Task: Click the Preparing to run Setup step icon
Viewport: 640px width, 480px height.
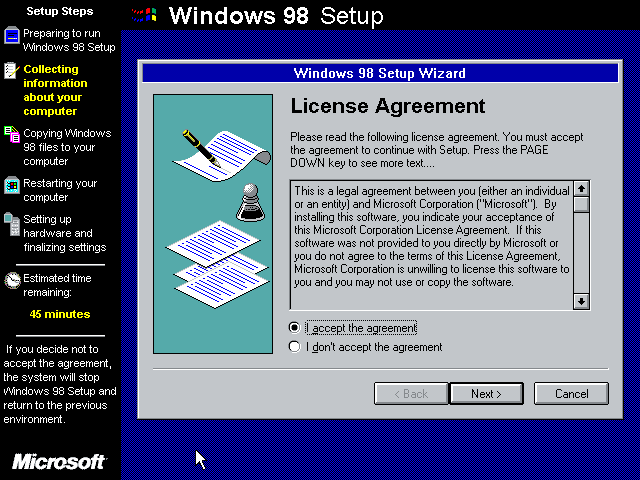Action: (12, 35)
